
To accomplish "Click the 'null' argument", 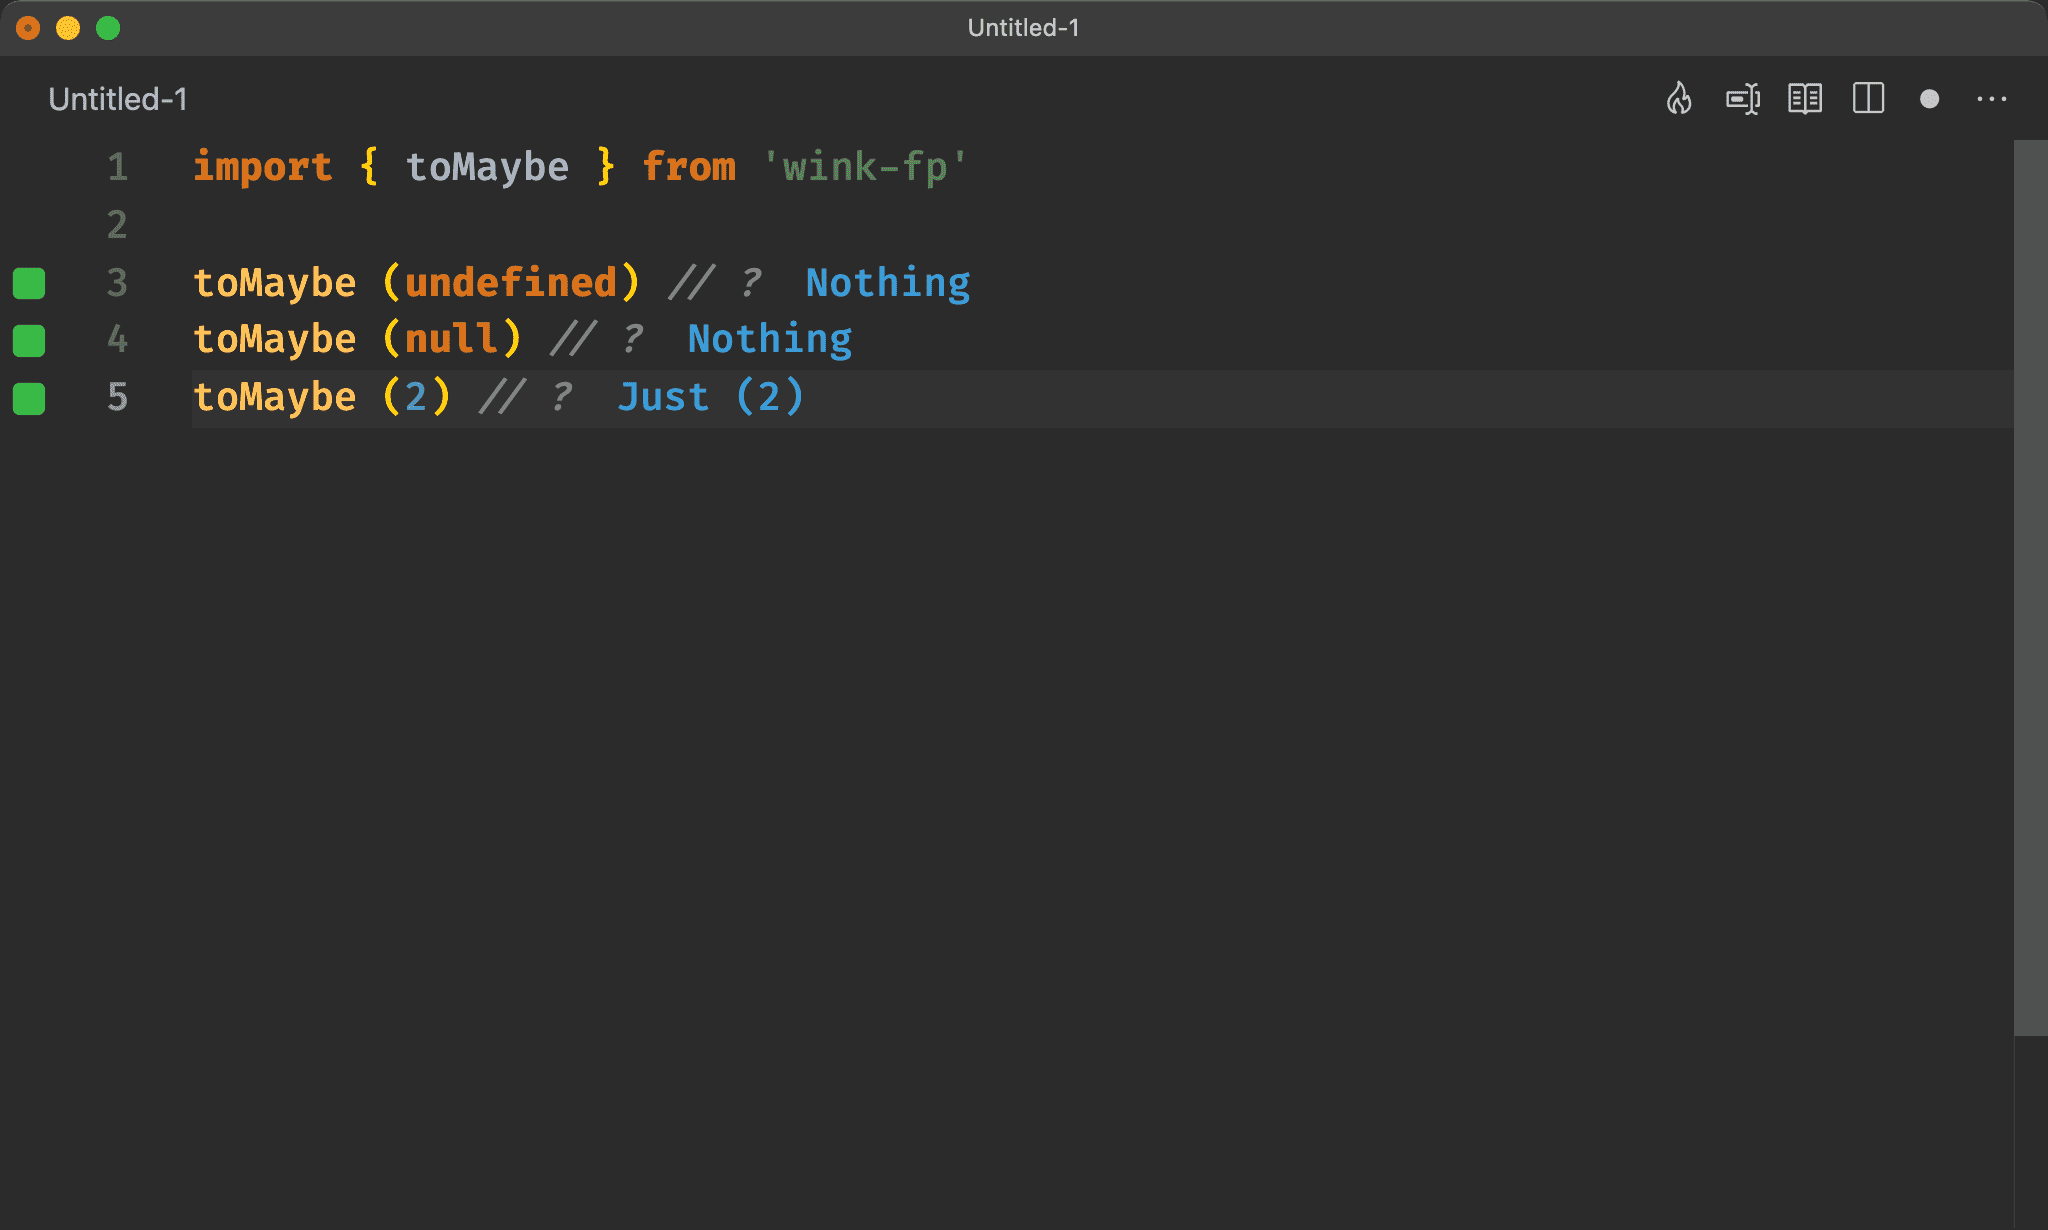I will tap(452, 340).
